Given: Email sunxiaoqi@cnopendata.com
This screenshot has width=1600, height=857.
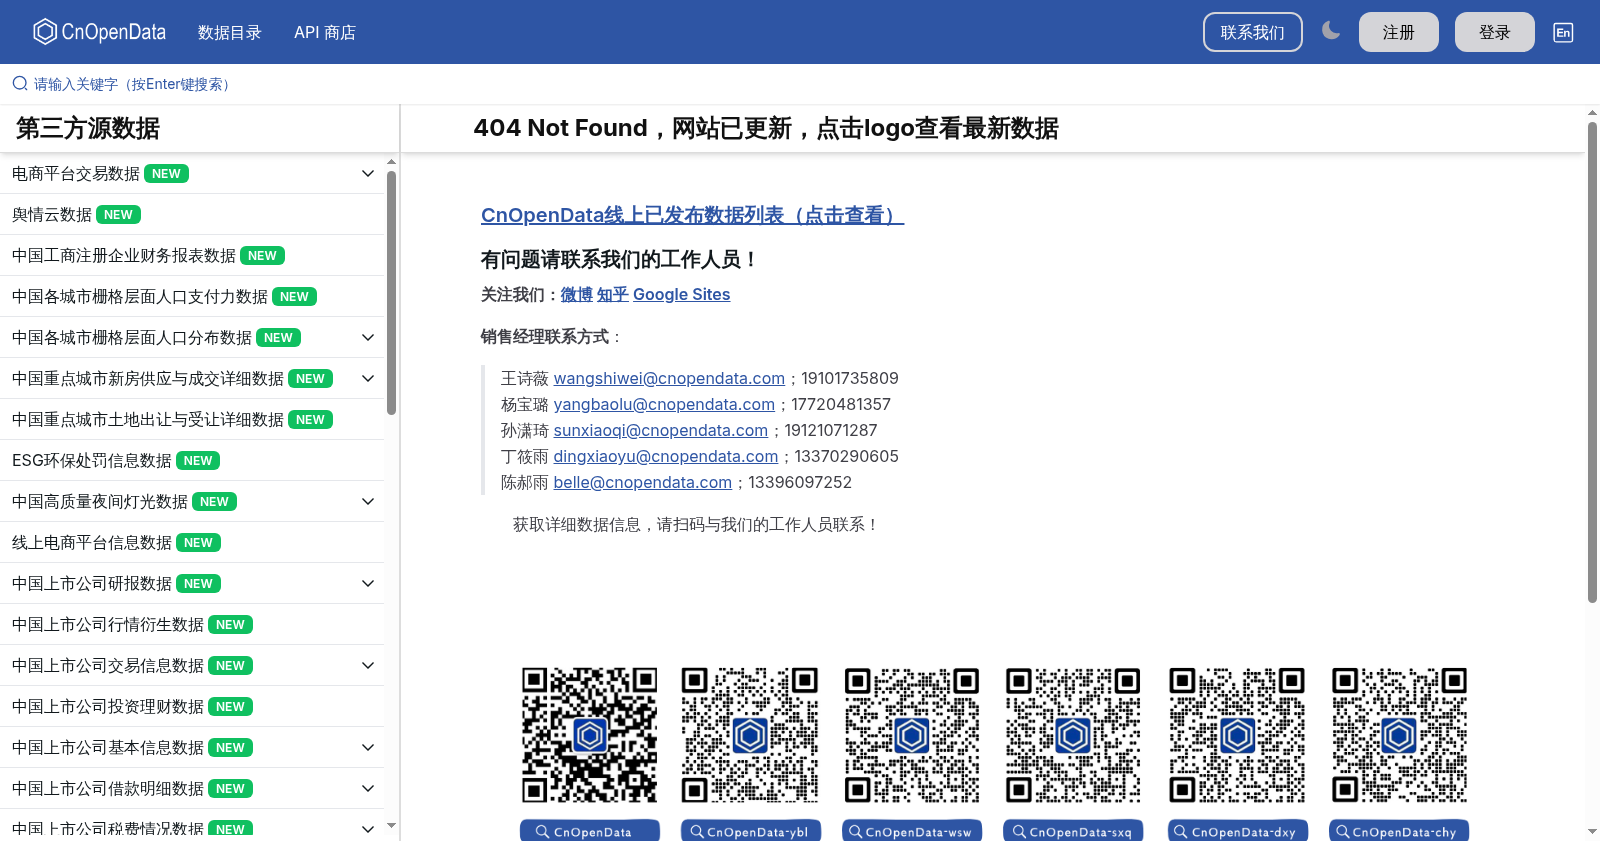Looking at the screenshot, I should tap(661, 430).
